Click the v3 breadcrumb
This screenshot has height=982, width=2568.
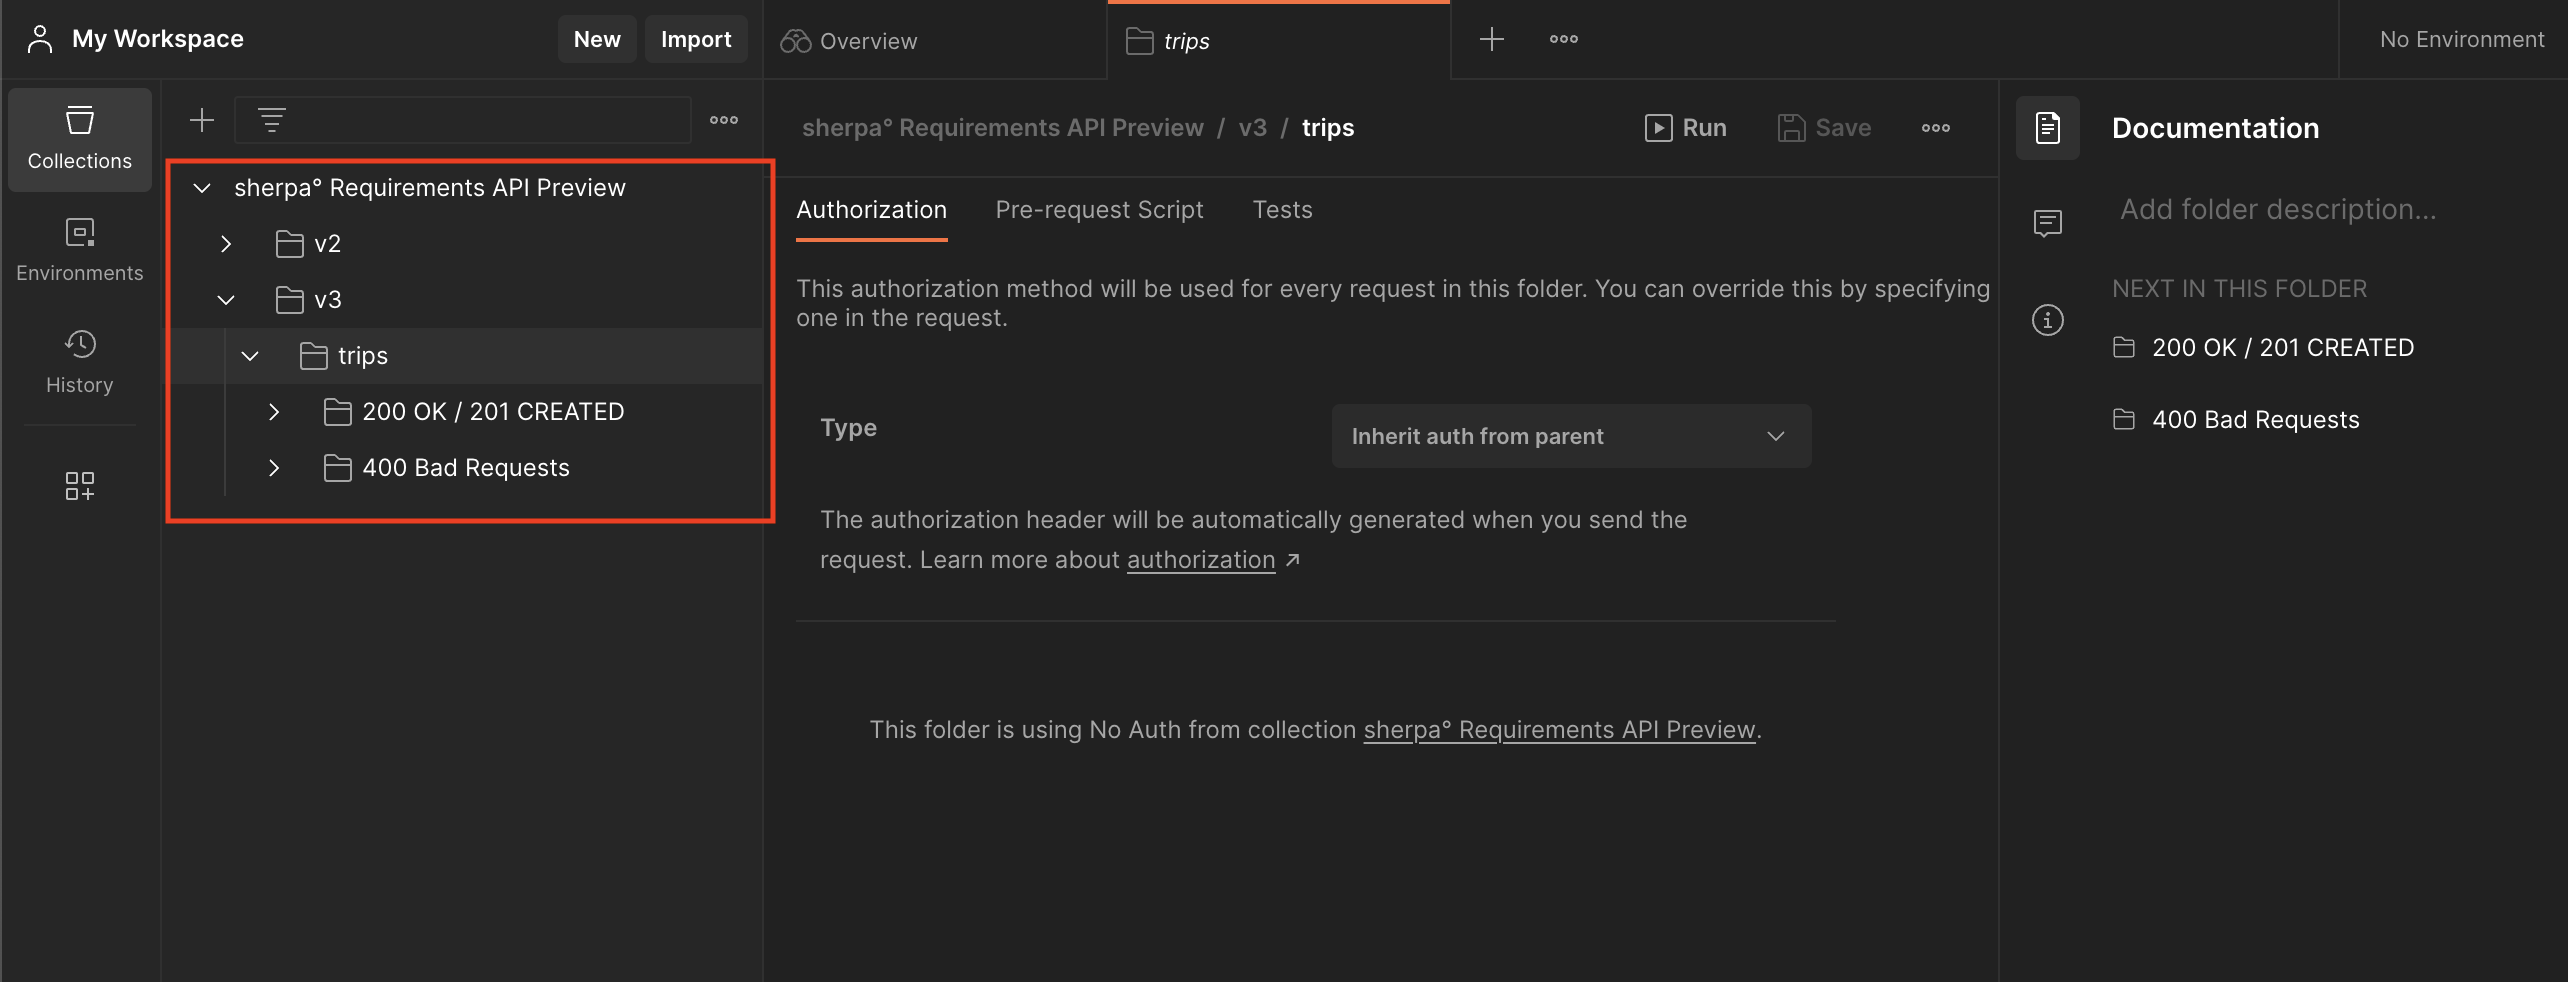coord(1252,128)
